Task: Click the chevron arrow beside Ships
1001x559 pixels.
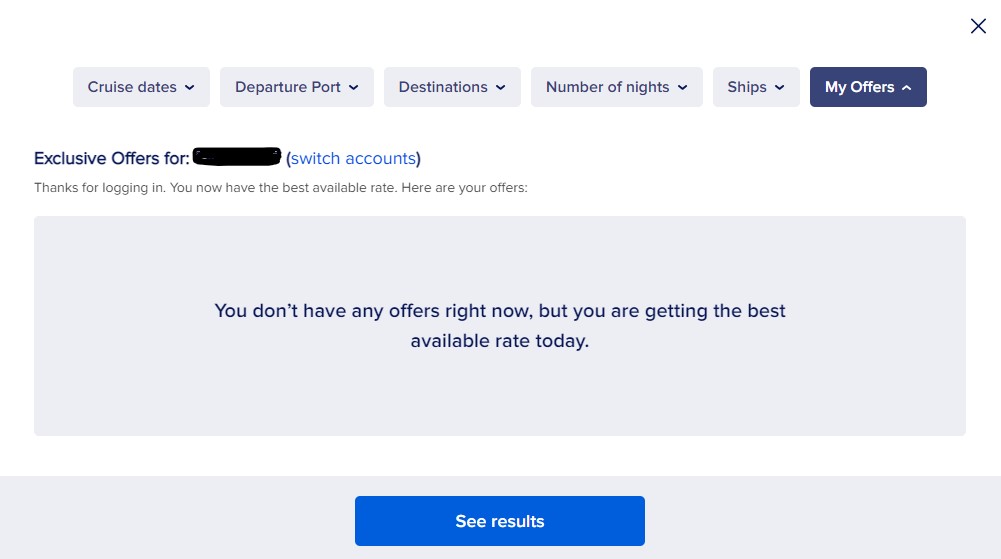Action: point(779,87)
